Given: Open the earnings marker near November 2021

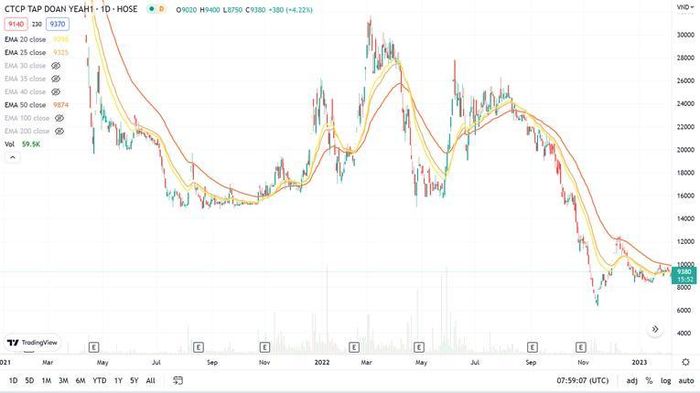Looking at the screenshot, I should pyautogui.click(x=265, y=347).
